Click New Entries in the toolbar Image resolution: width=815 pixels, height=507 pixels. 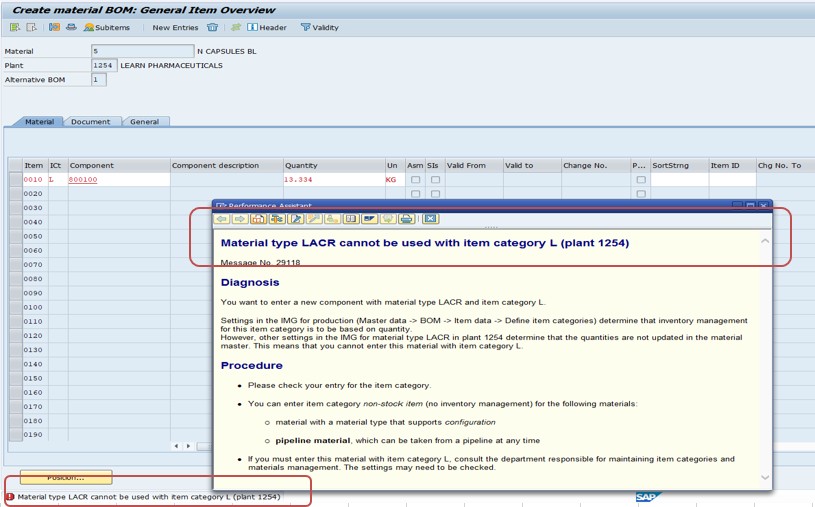point(175,28)
